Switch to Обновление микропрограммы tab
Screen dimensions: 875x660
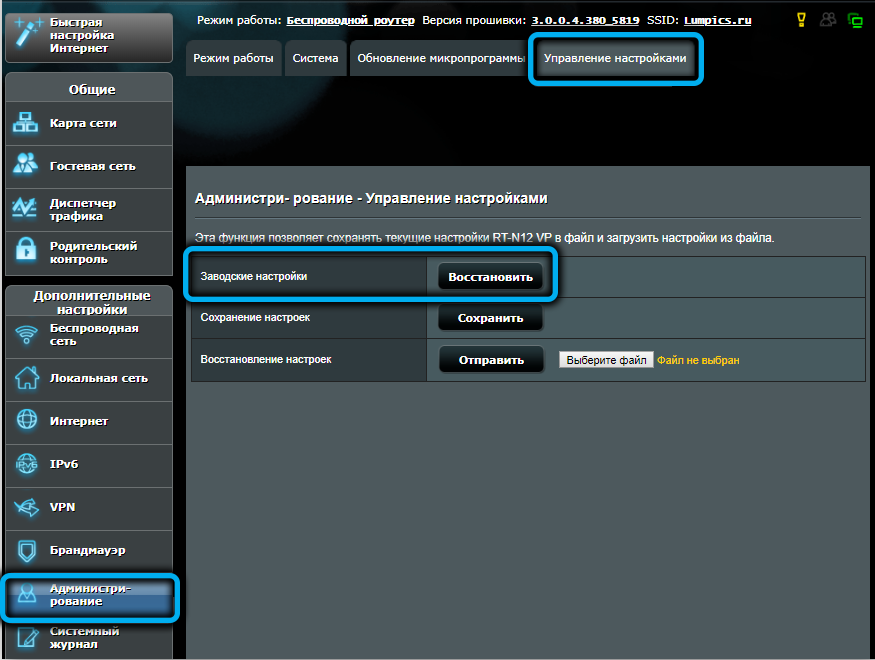(440, 59)
